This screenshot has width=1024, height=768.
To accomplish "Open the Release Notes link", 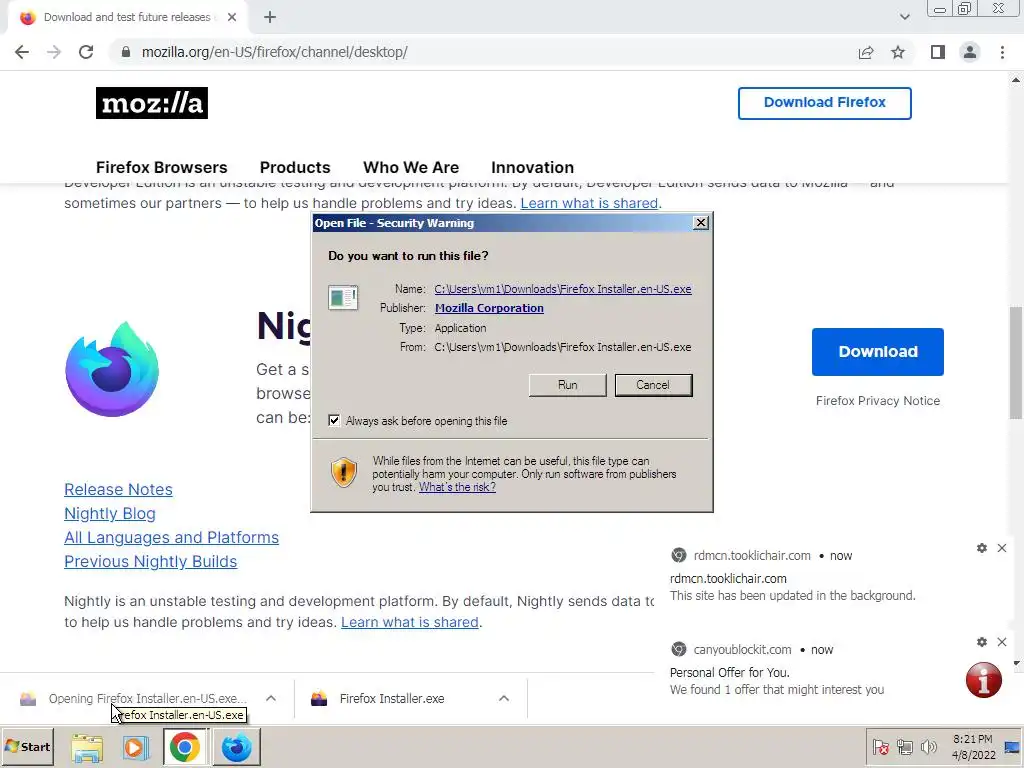I will coord(118,489).
